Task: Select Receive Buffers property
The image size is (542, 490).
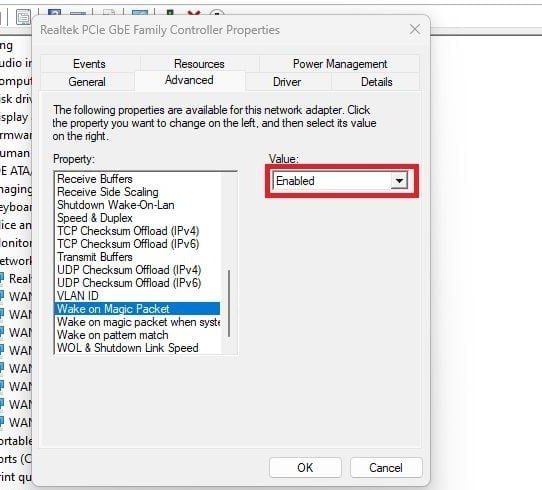Action: coord(137,179)
